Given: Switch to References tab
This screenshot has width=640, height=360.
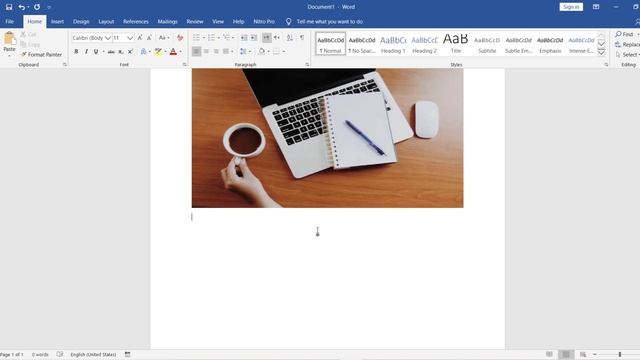Looking at the screenshot, I should [x=136, y=21].
